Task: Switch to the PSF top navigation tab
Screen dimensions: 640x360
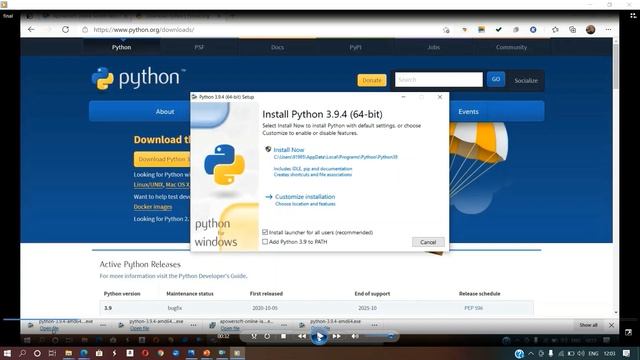Action: pos(199,47)
